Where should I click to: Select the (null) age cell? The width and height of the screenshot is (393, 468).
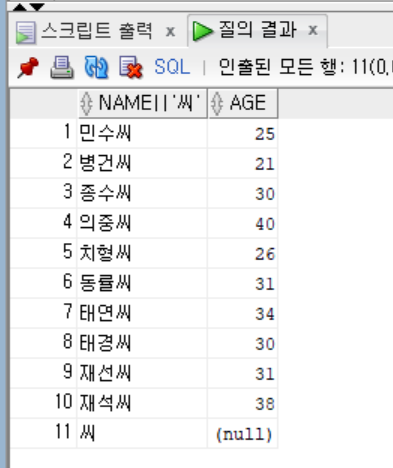pyautogui.click(x=243, y=433)
